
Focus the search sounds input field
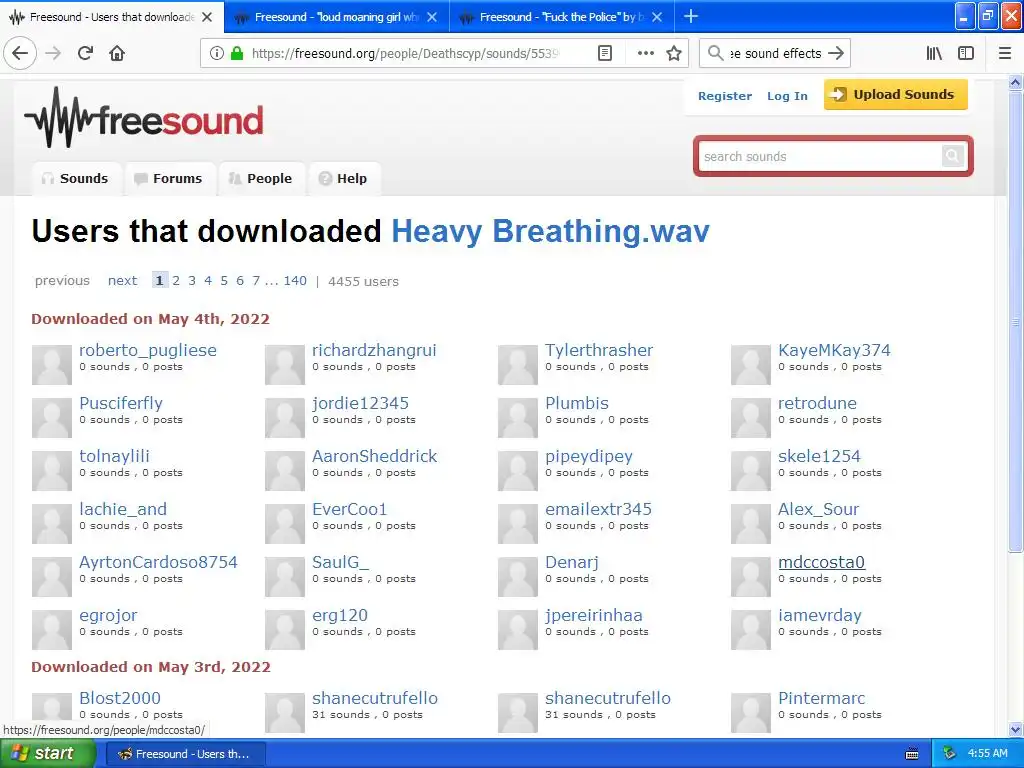coord(820,157)
